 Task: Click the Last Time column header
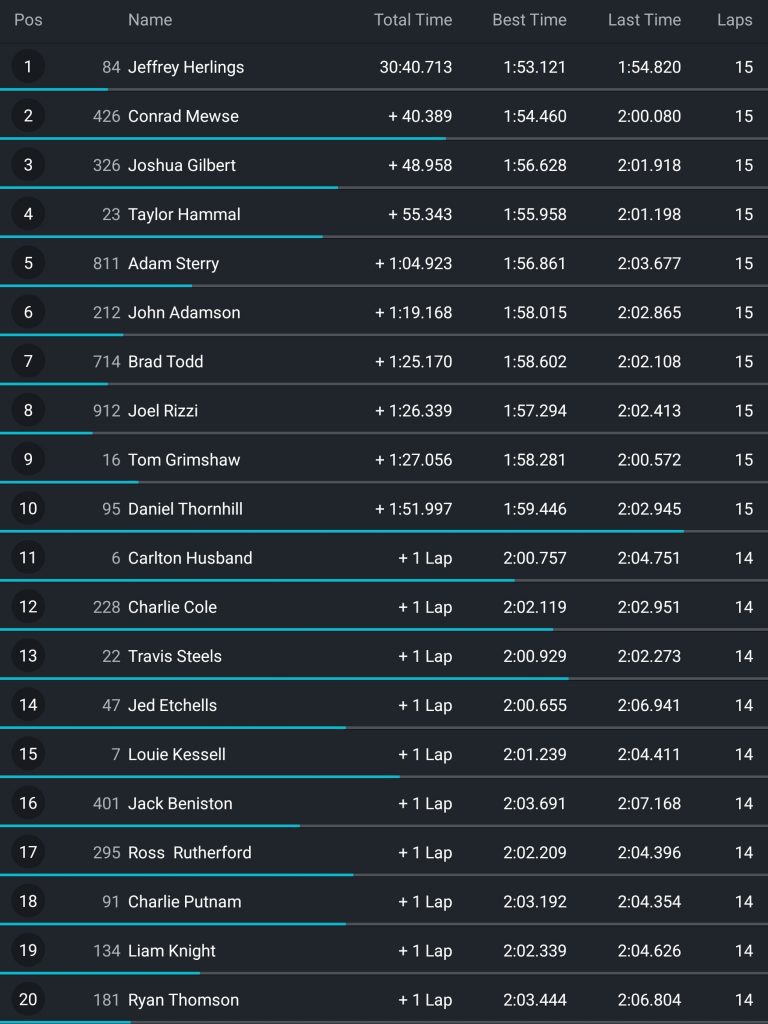pos(644,20)
